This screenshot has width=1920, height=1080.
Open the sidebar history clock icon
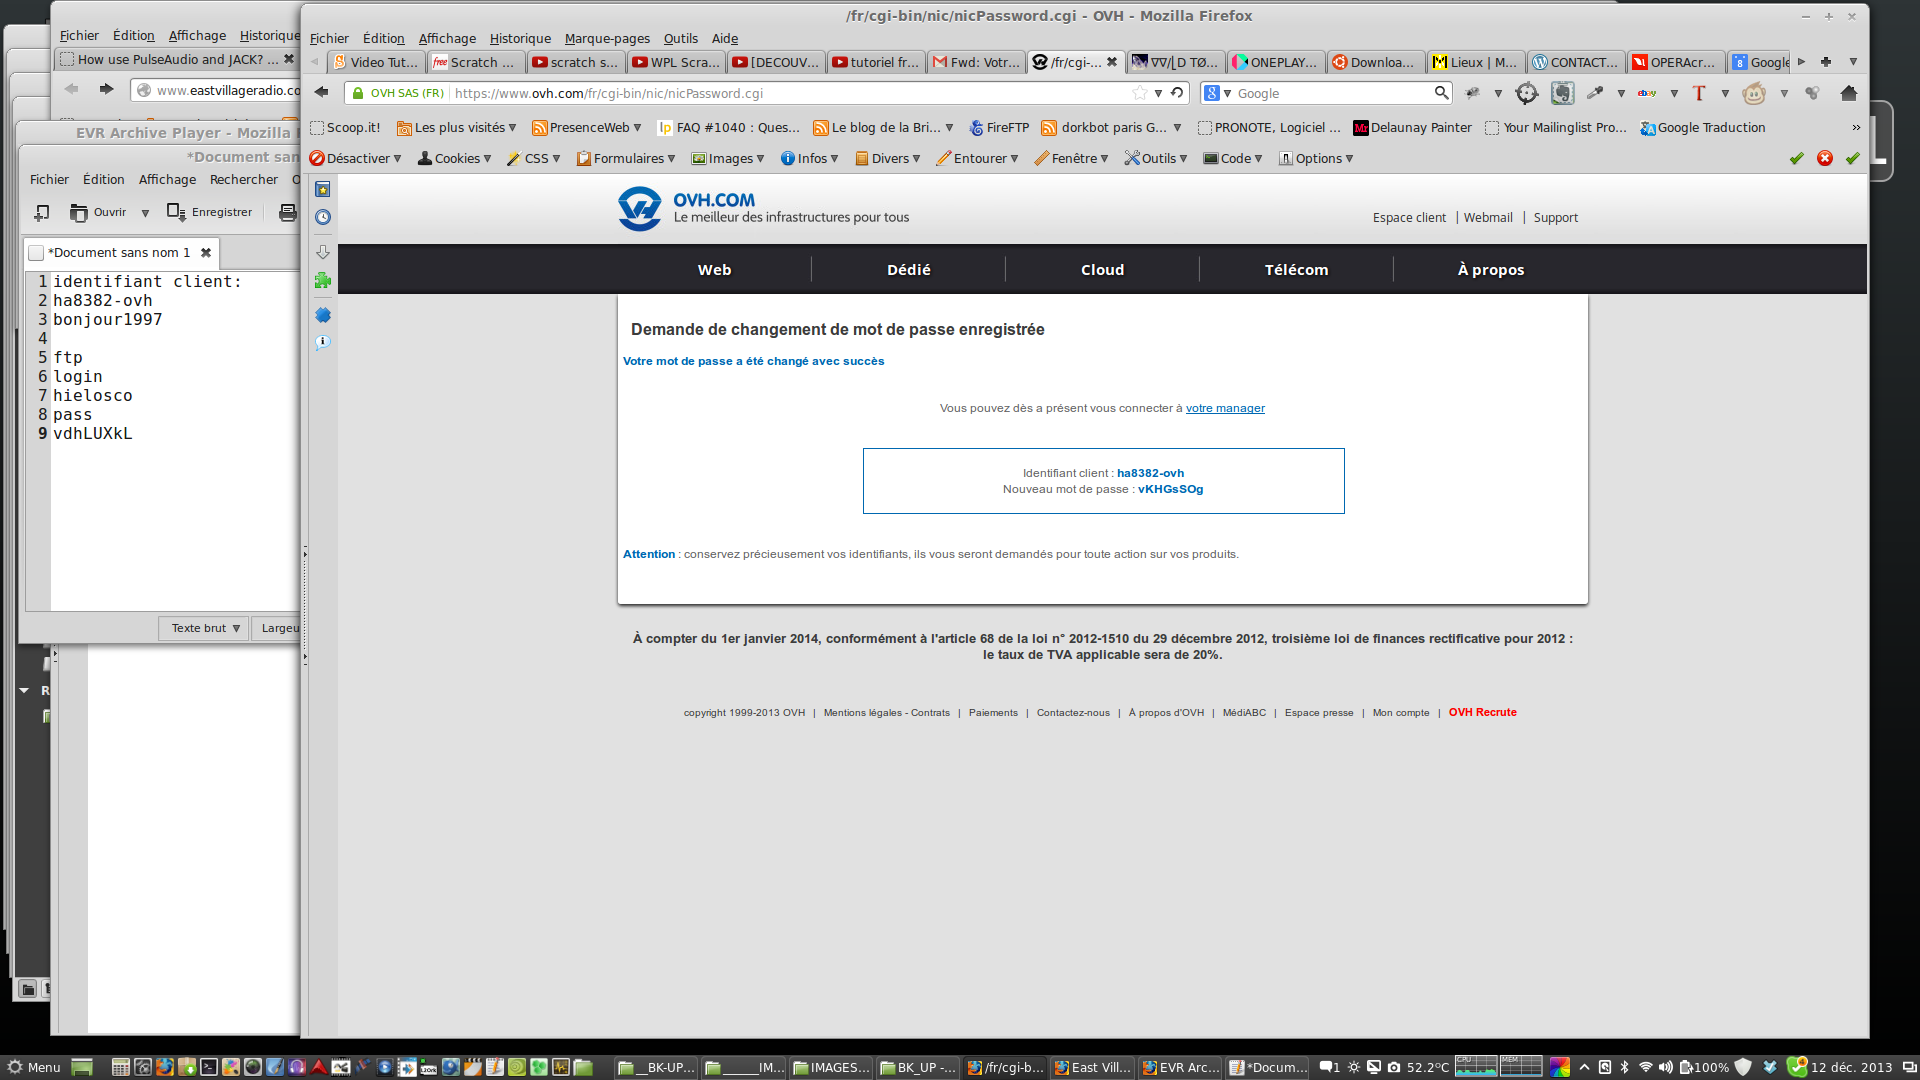pos(323,217)
